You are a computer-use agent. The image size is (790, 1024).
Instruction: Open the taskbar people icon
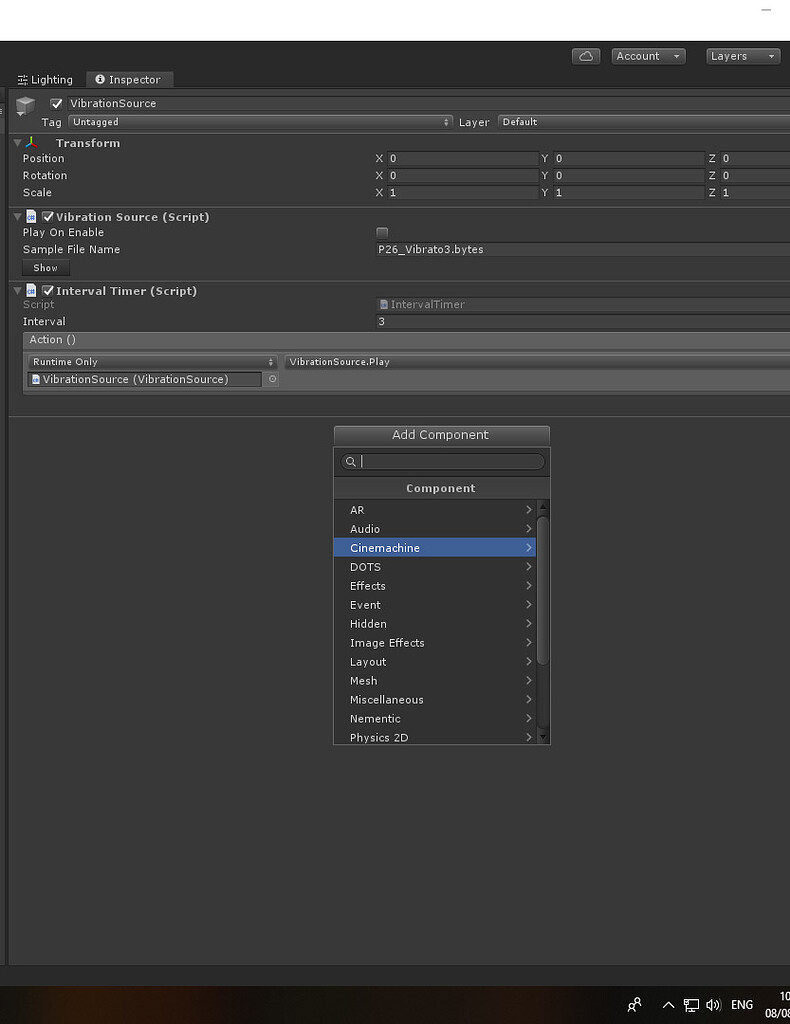(634, 1004)
